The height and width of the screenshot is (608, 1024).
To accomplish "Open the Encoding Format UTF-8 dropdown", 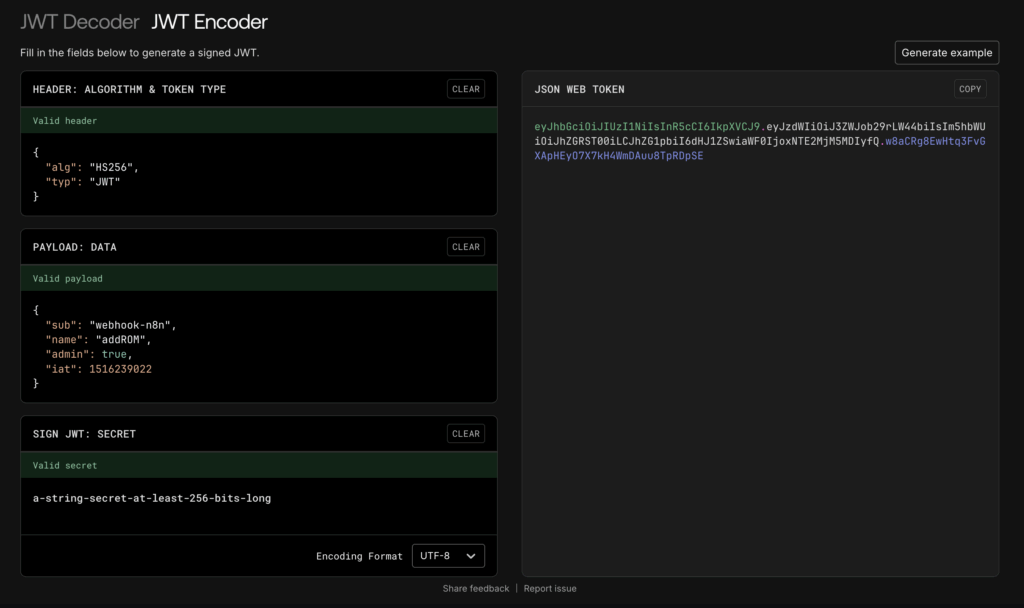I will click(x=448, y=556).
